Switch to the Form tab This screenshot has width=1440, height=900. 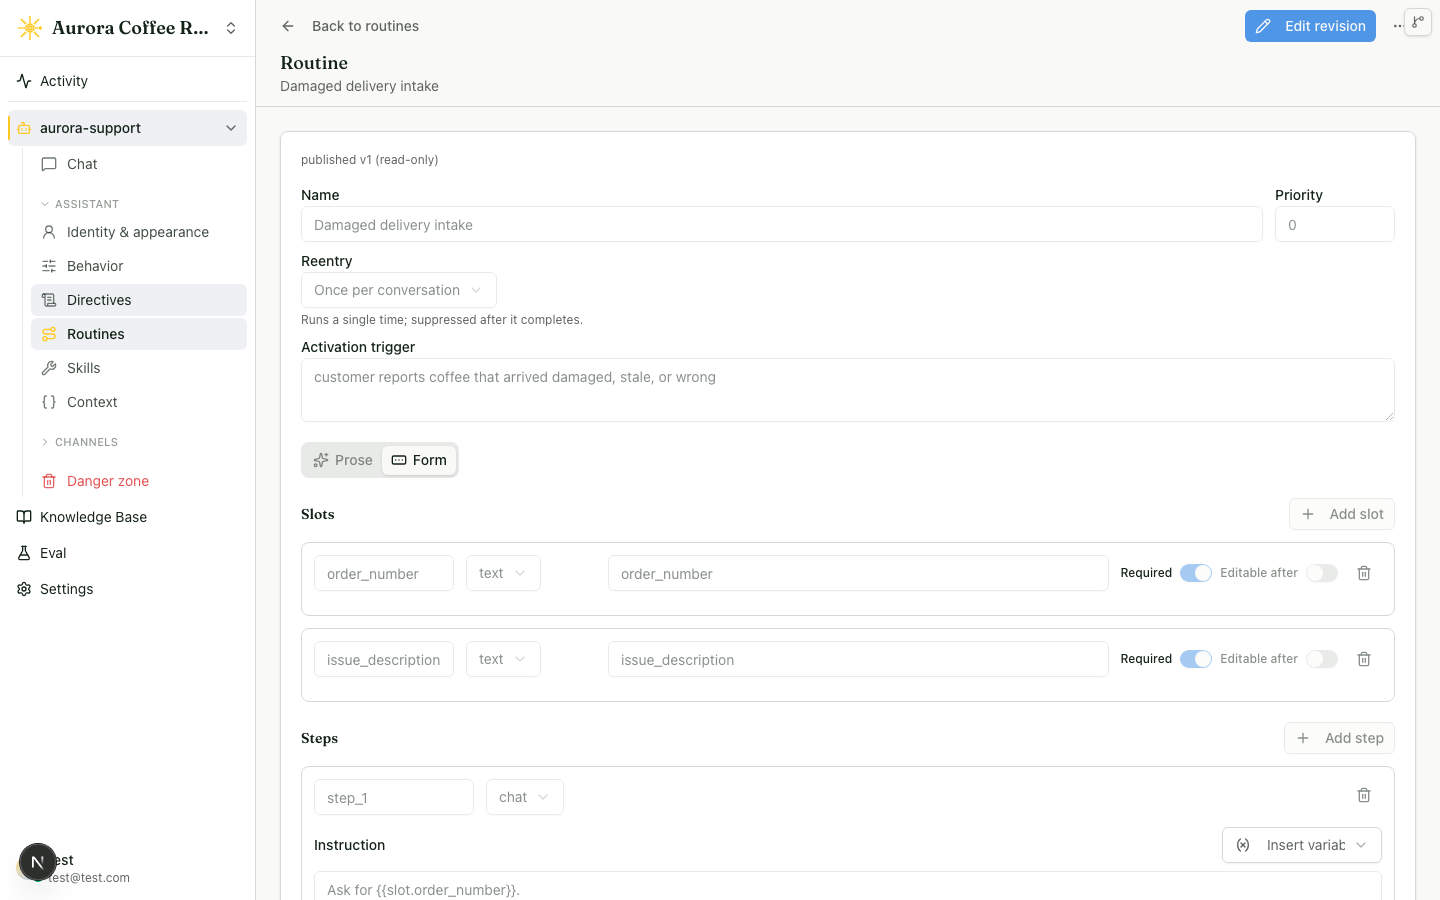pos(419,460)
